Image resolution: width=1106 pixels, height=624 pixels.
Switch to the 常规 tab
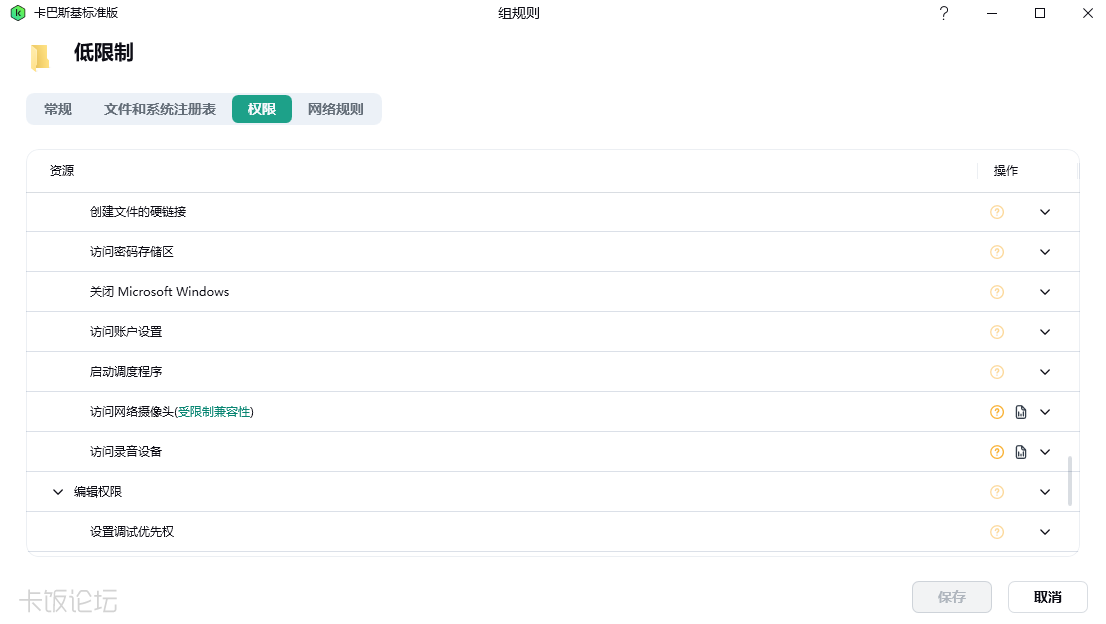click(58, 109)
